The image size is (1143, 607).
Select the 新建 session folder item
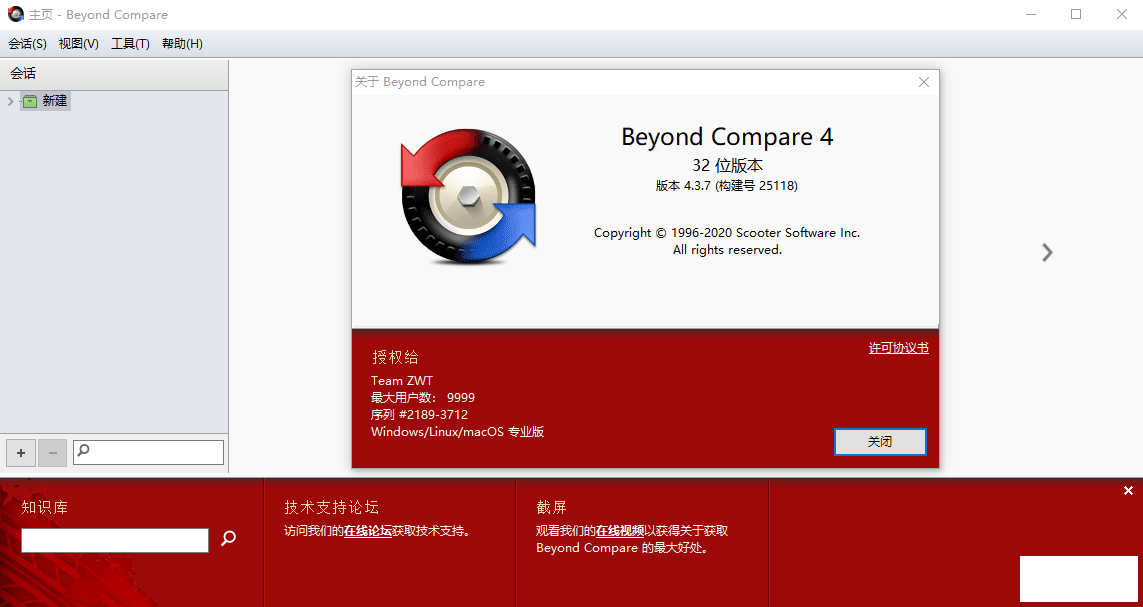[46, 101]
